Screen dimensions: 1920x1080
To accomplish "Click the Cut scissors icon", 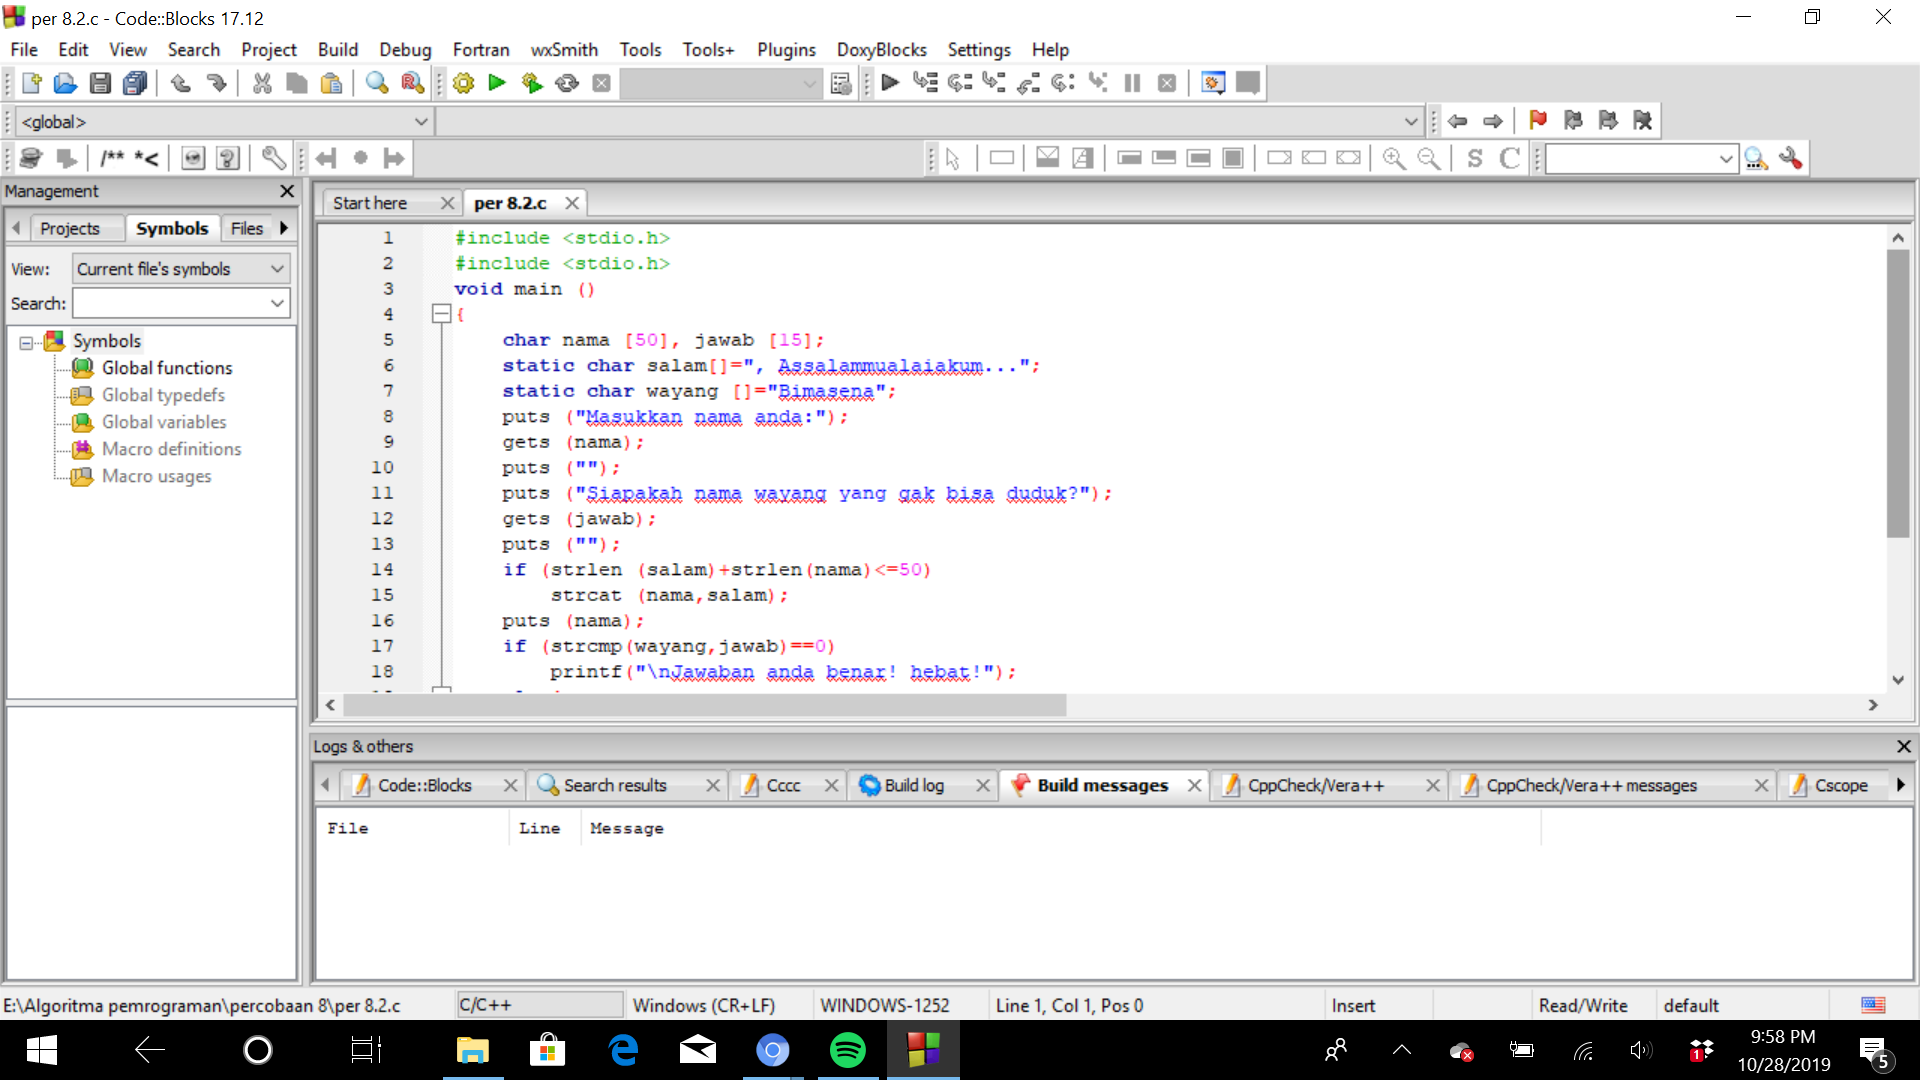I will (262, 83).
